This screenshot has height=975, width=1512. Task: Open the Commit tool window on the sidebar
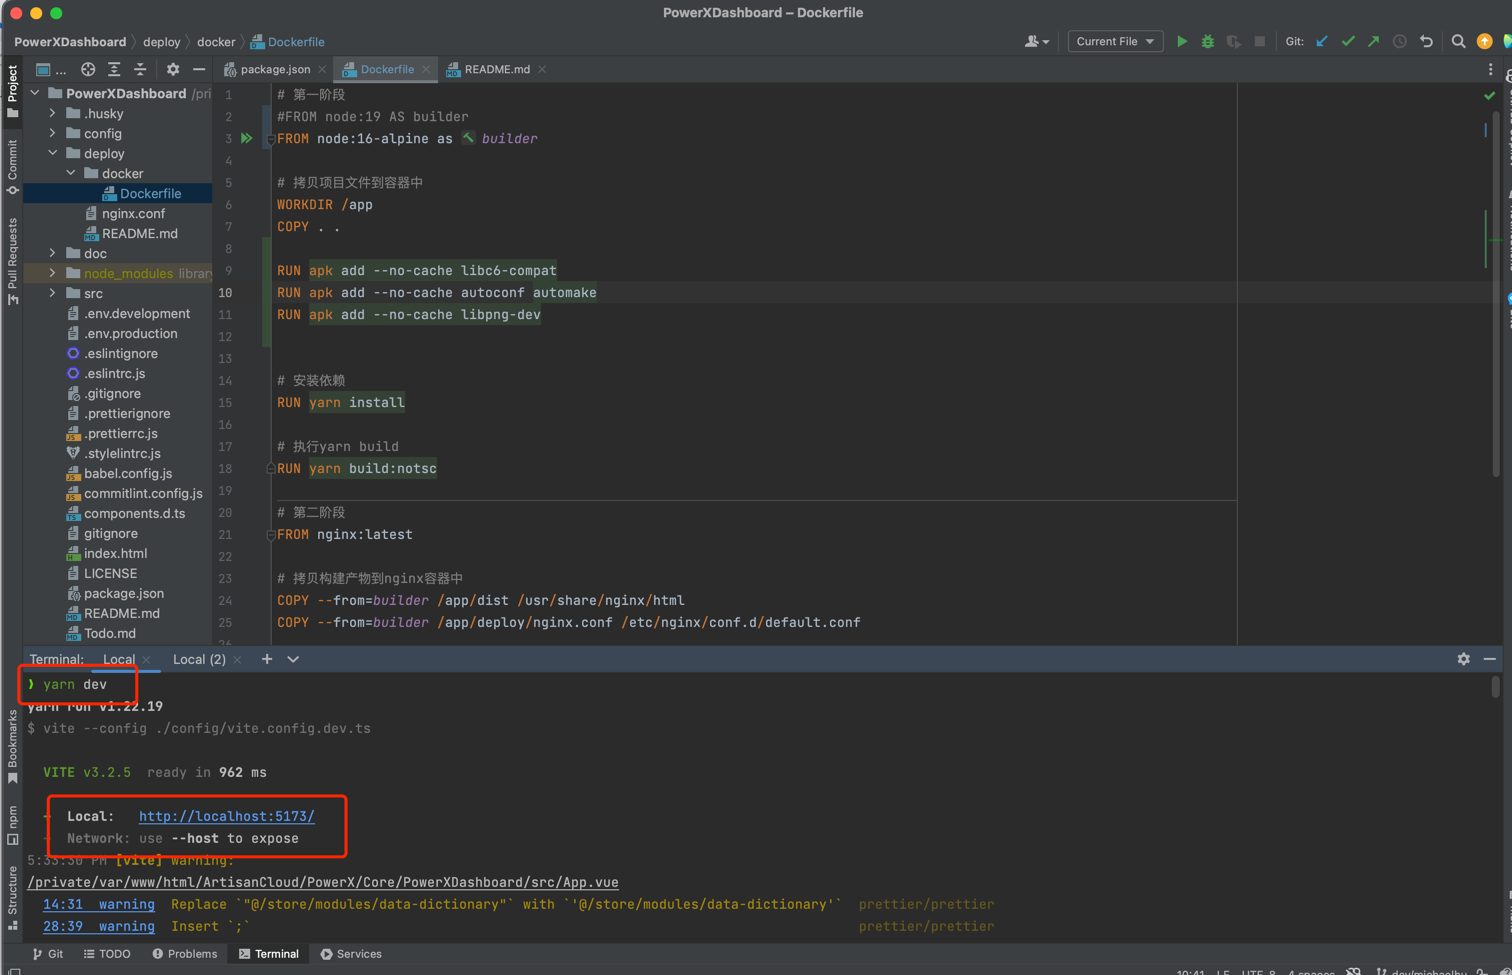[x=12, y=167]
